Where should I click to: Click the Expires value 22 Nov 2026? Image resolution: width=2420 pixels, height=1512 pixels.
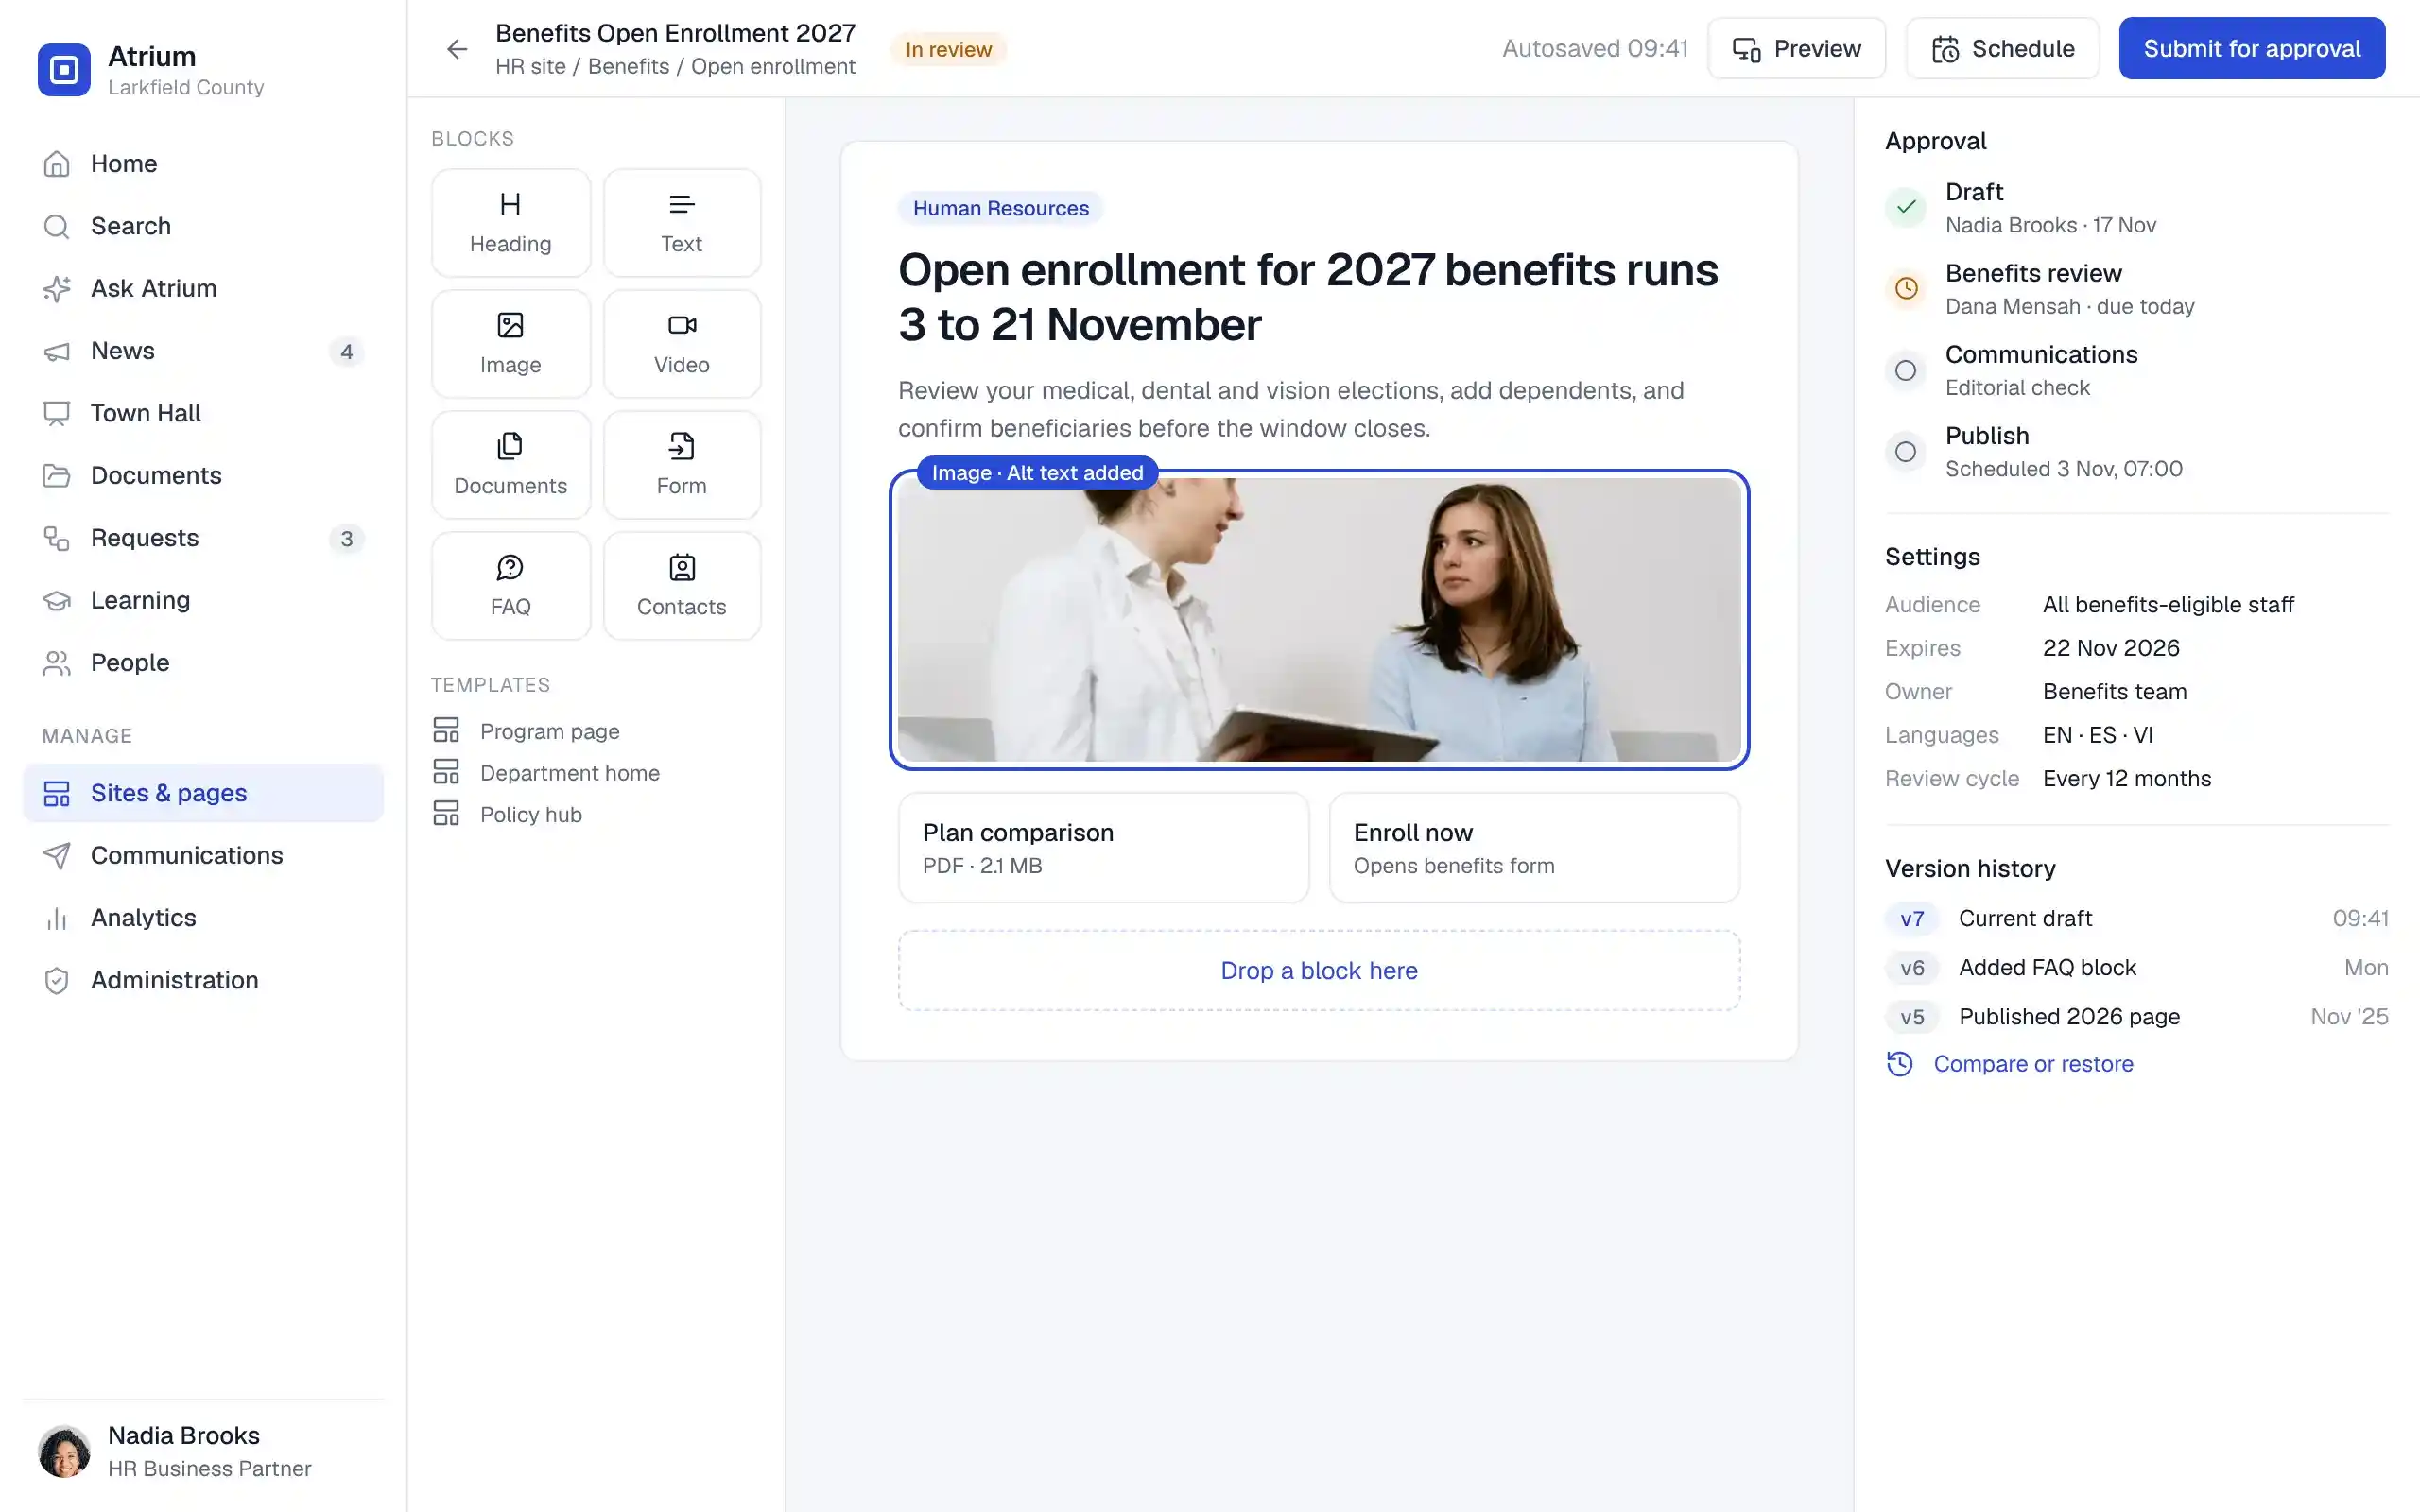pos(2111,648)
